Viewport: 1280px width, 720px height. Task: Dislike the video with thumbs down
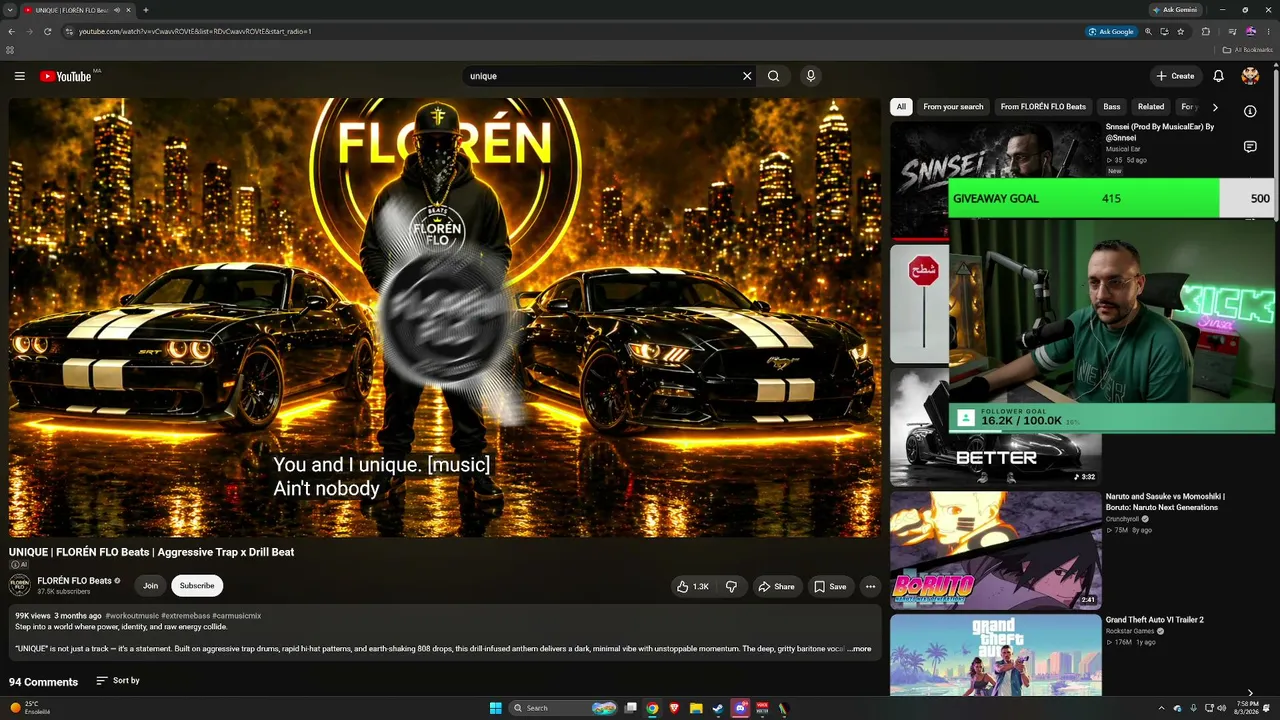[731, 587]
